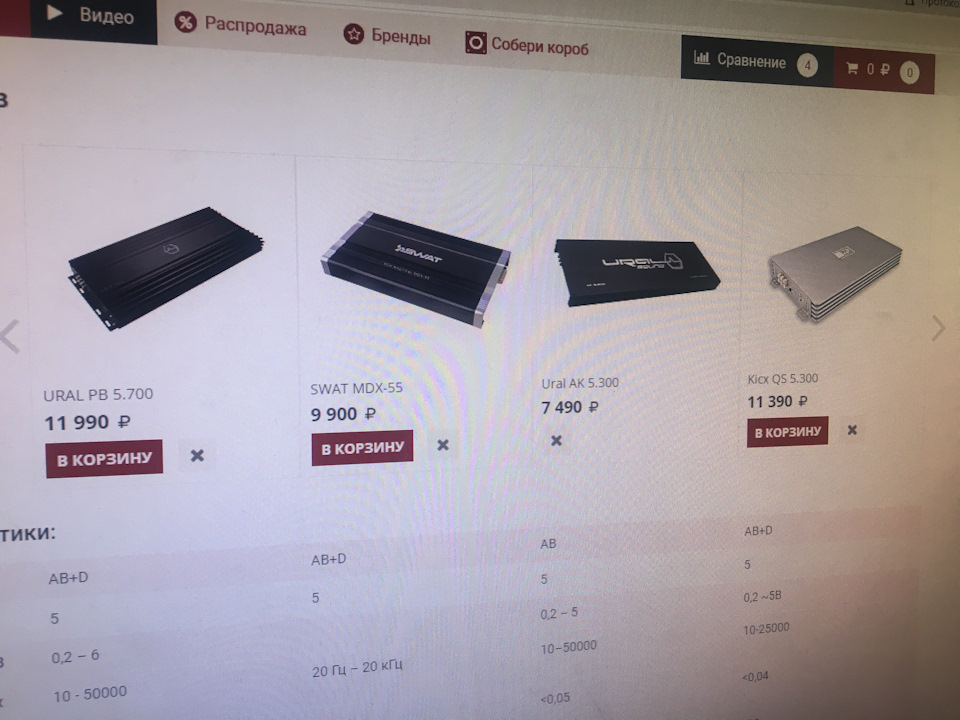960x720 pixels.
Task: Open the SWAT MDX-55 amplifier image
Action: 416,268
